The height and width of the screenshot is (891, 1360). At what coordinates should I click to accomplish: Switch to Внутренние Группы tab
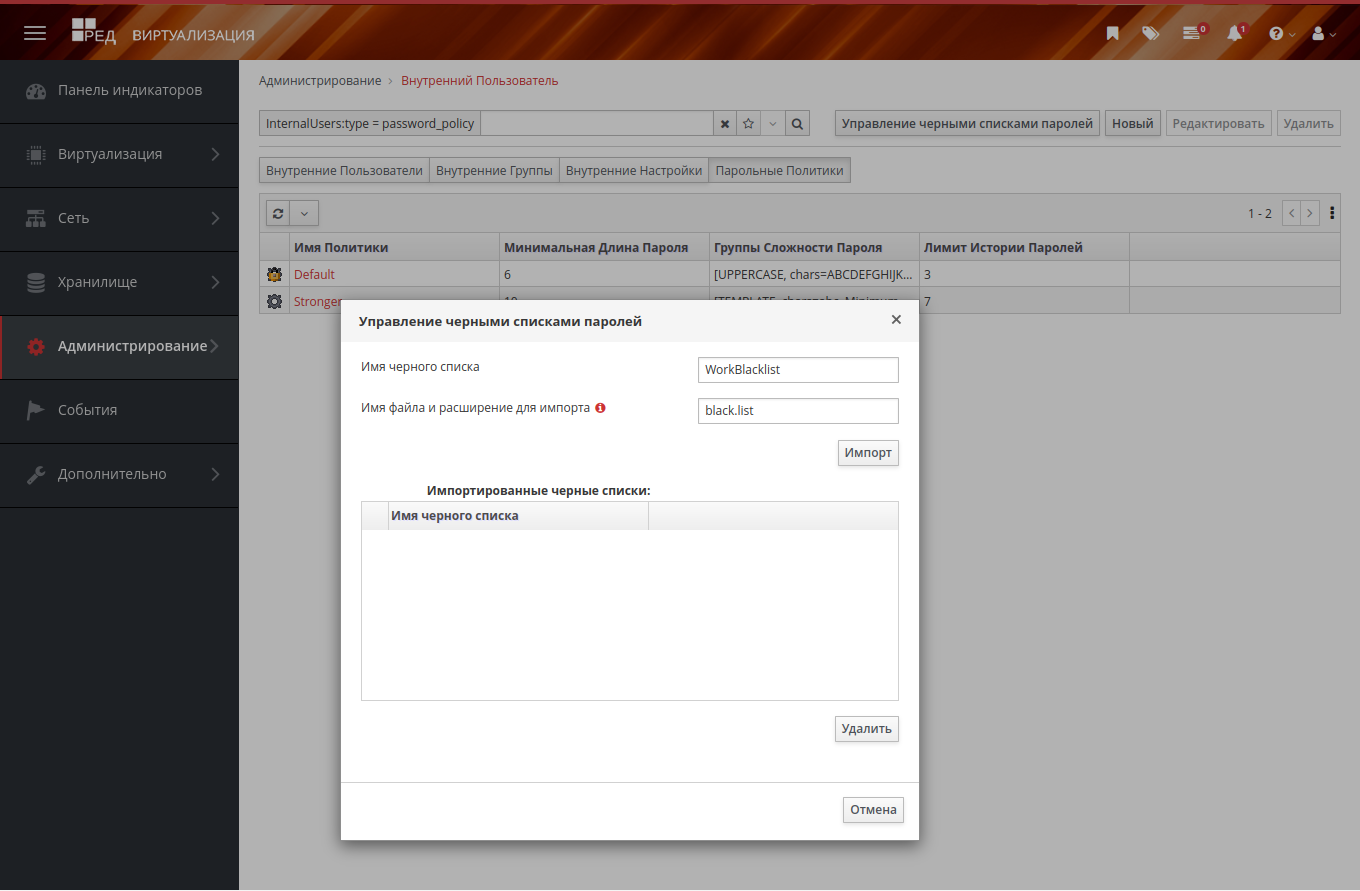coord(494,171)
